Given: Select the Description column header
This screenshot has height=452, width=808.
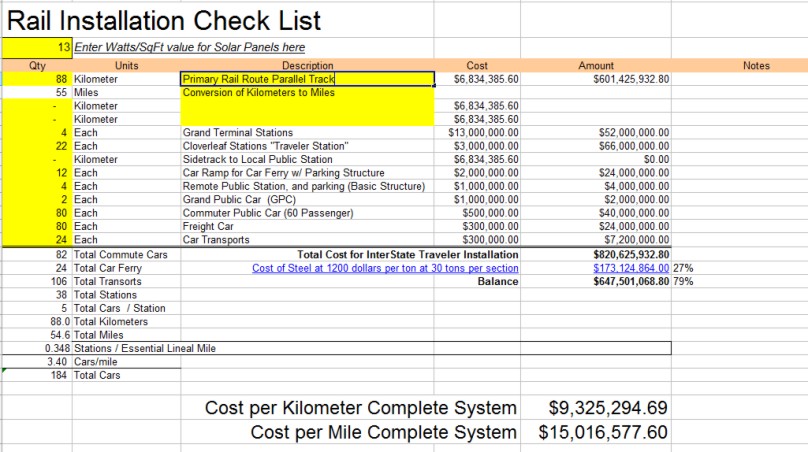Looking at the screenshot, I should pos(307,65).
